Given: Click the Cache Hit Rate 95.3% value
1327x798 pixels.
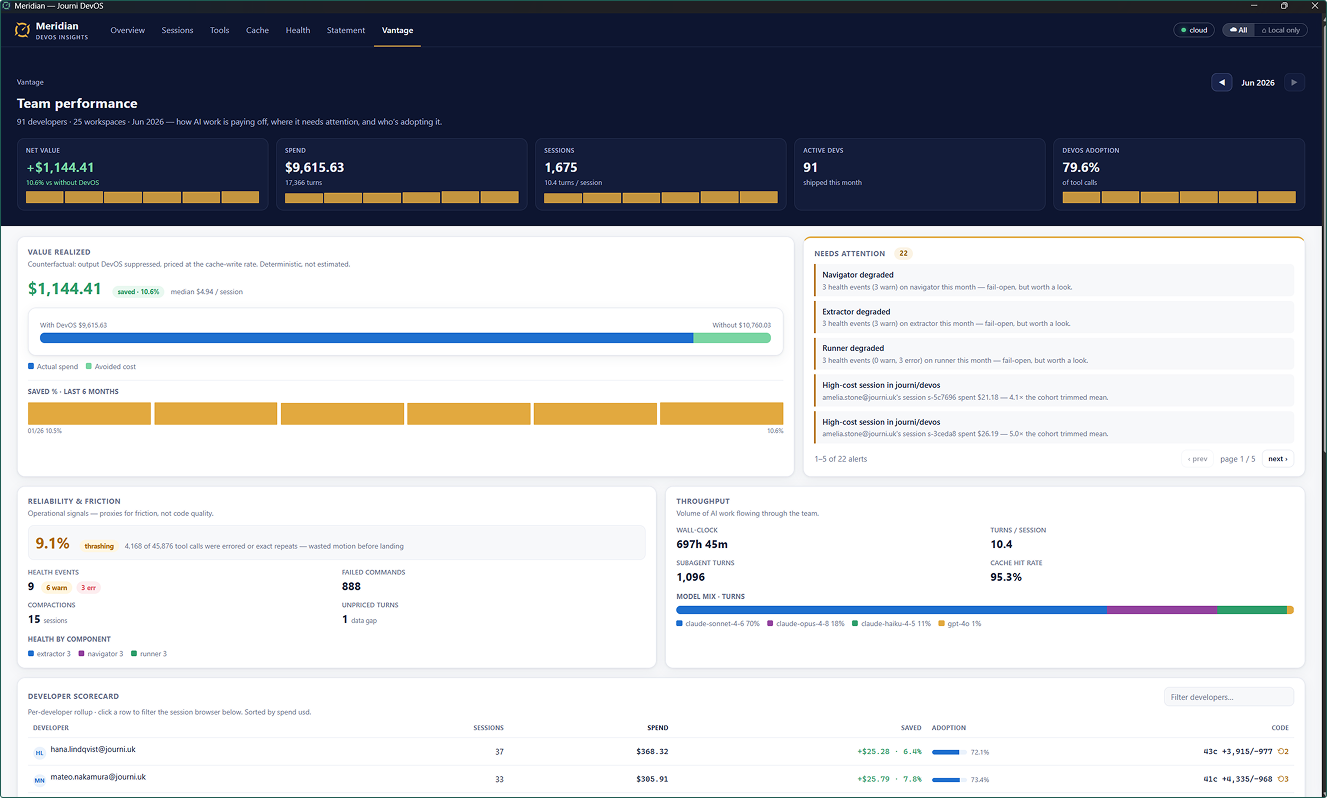Looking at the screenshot, I should (x=1006, y=577).
